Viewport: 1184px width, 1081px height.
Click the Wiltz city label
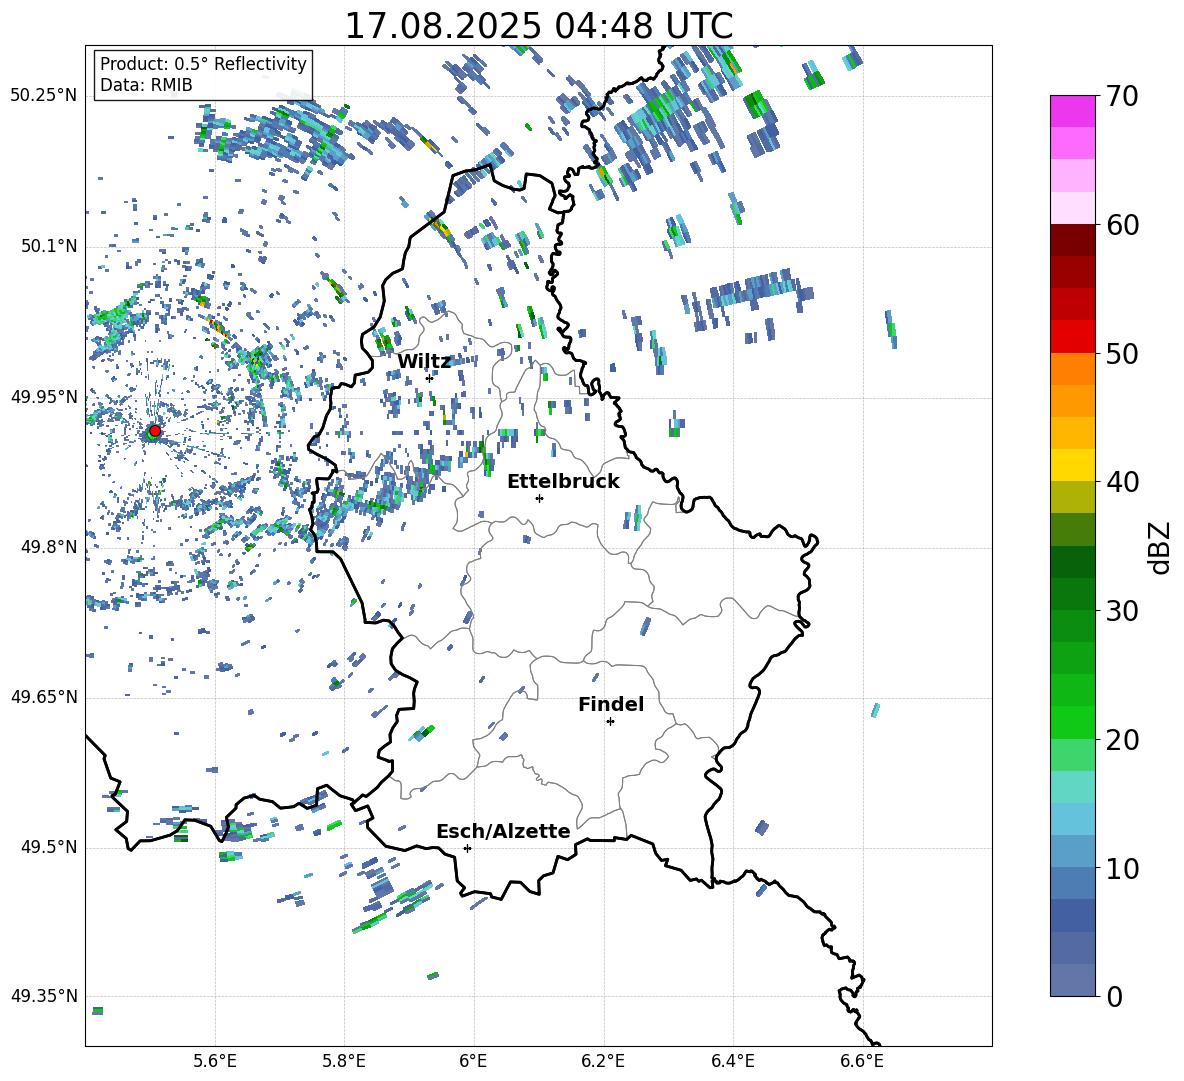click(424, 362)
